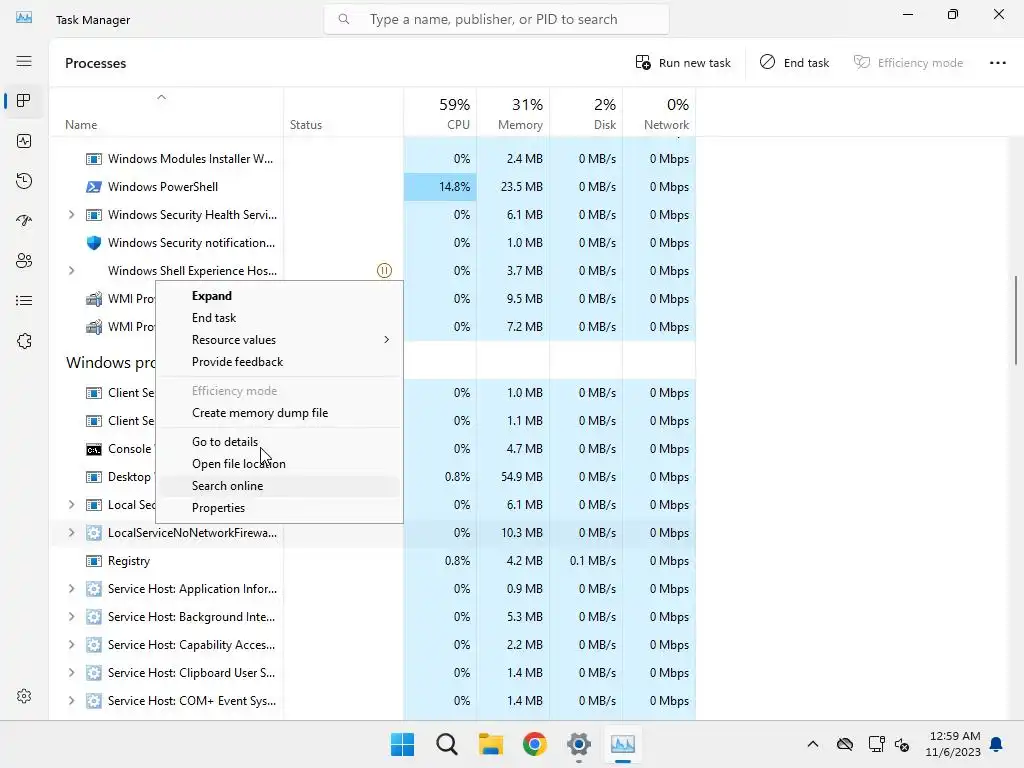Viewport: 1024px width, 768px height.
Task: Click the Windows Security notification shield icon
Action: point(94,243)
